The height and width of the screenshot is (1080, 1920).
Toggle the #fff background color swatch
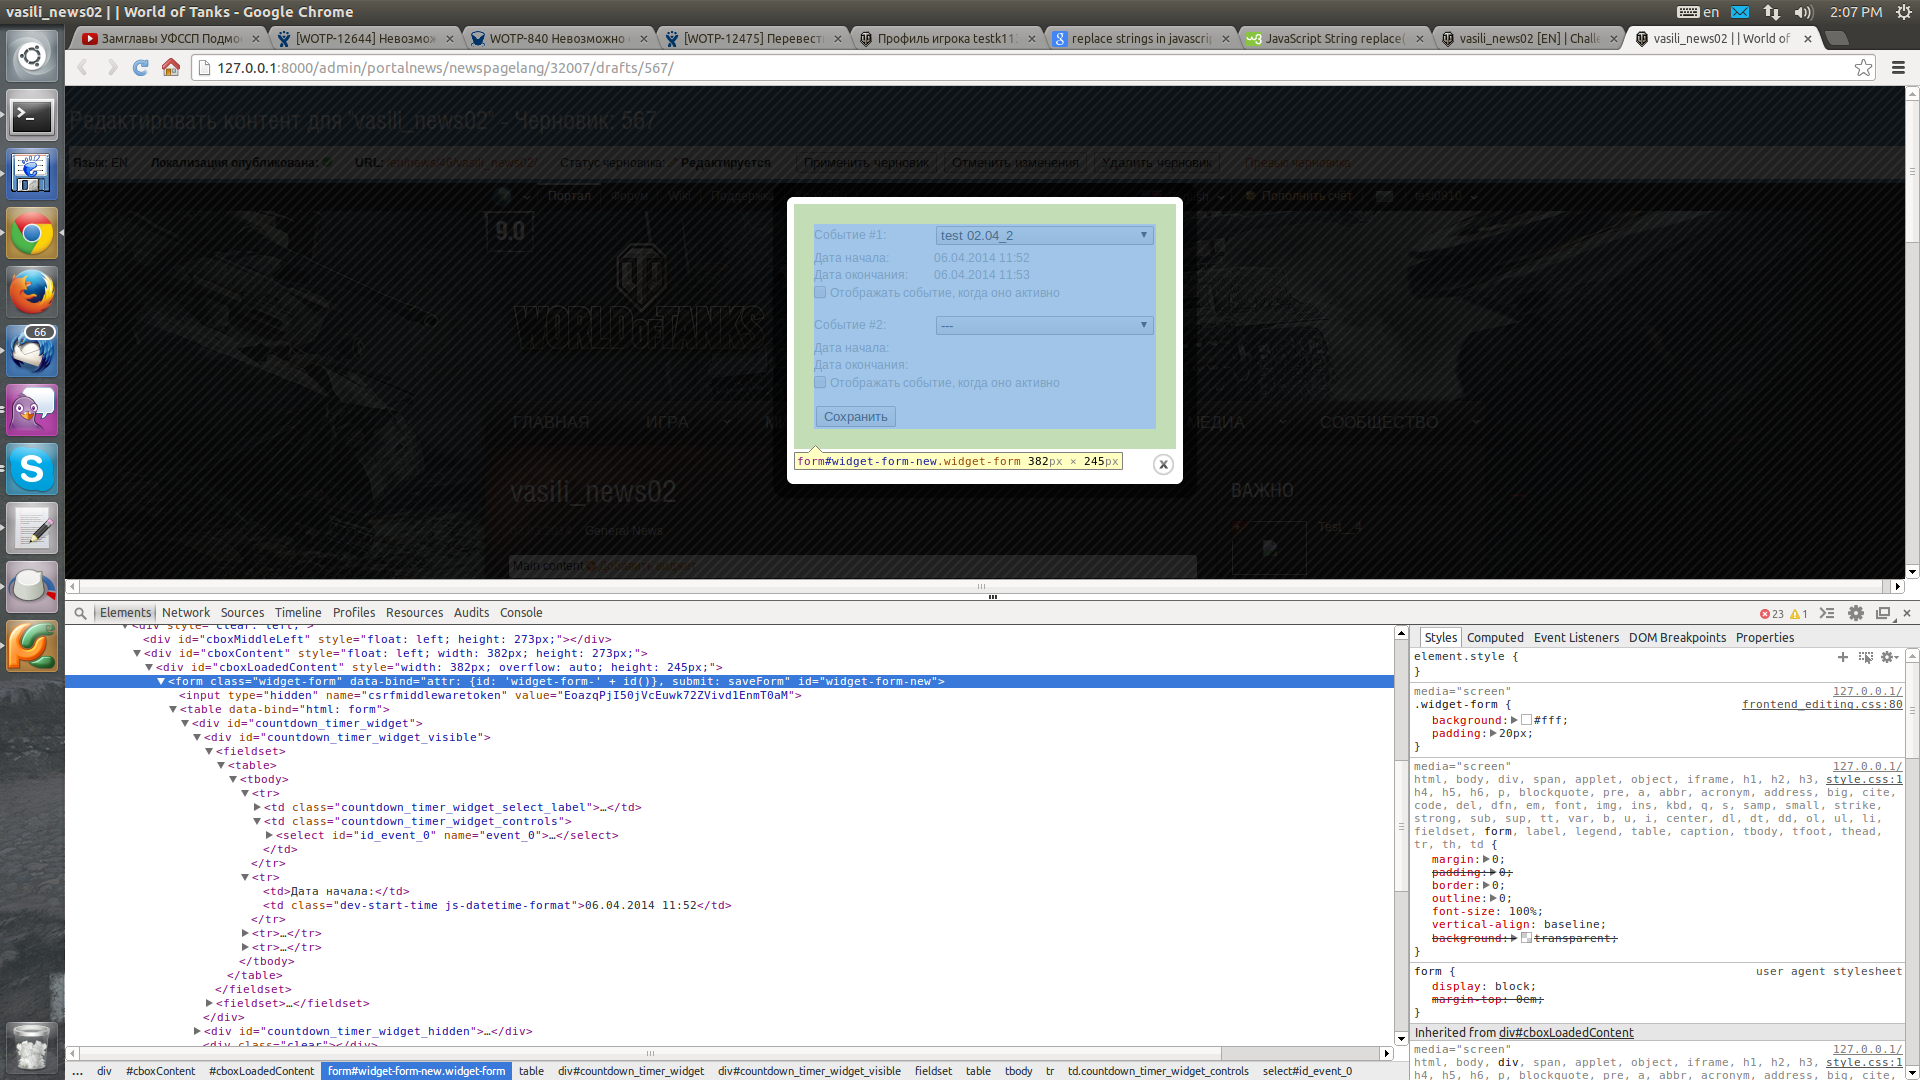(x=1526, y=720)
